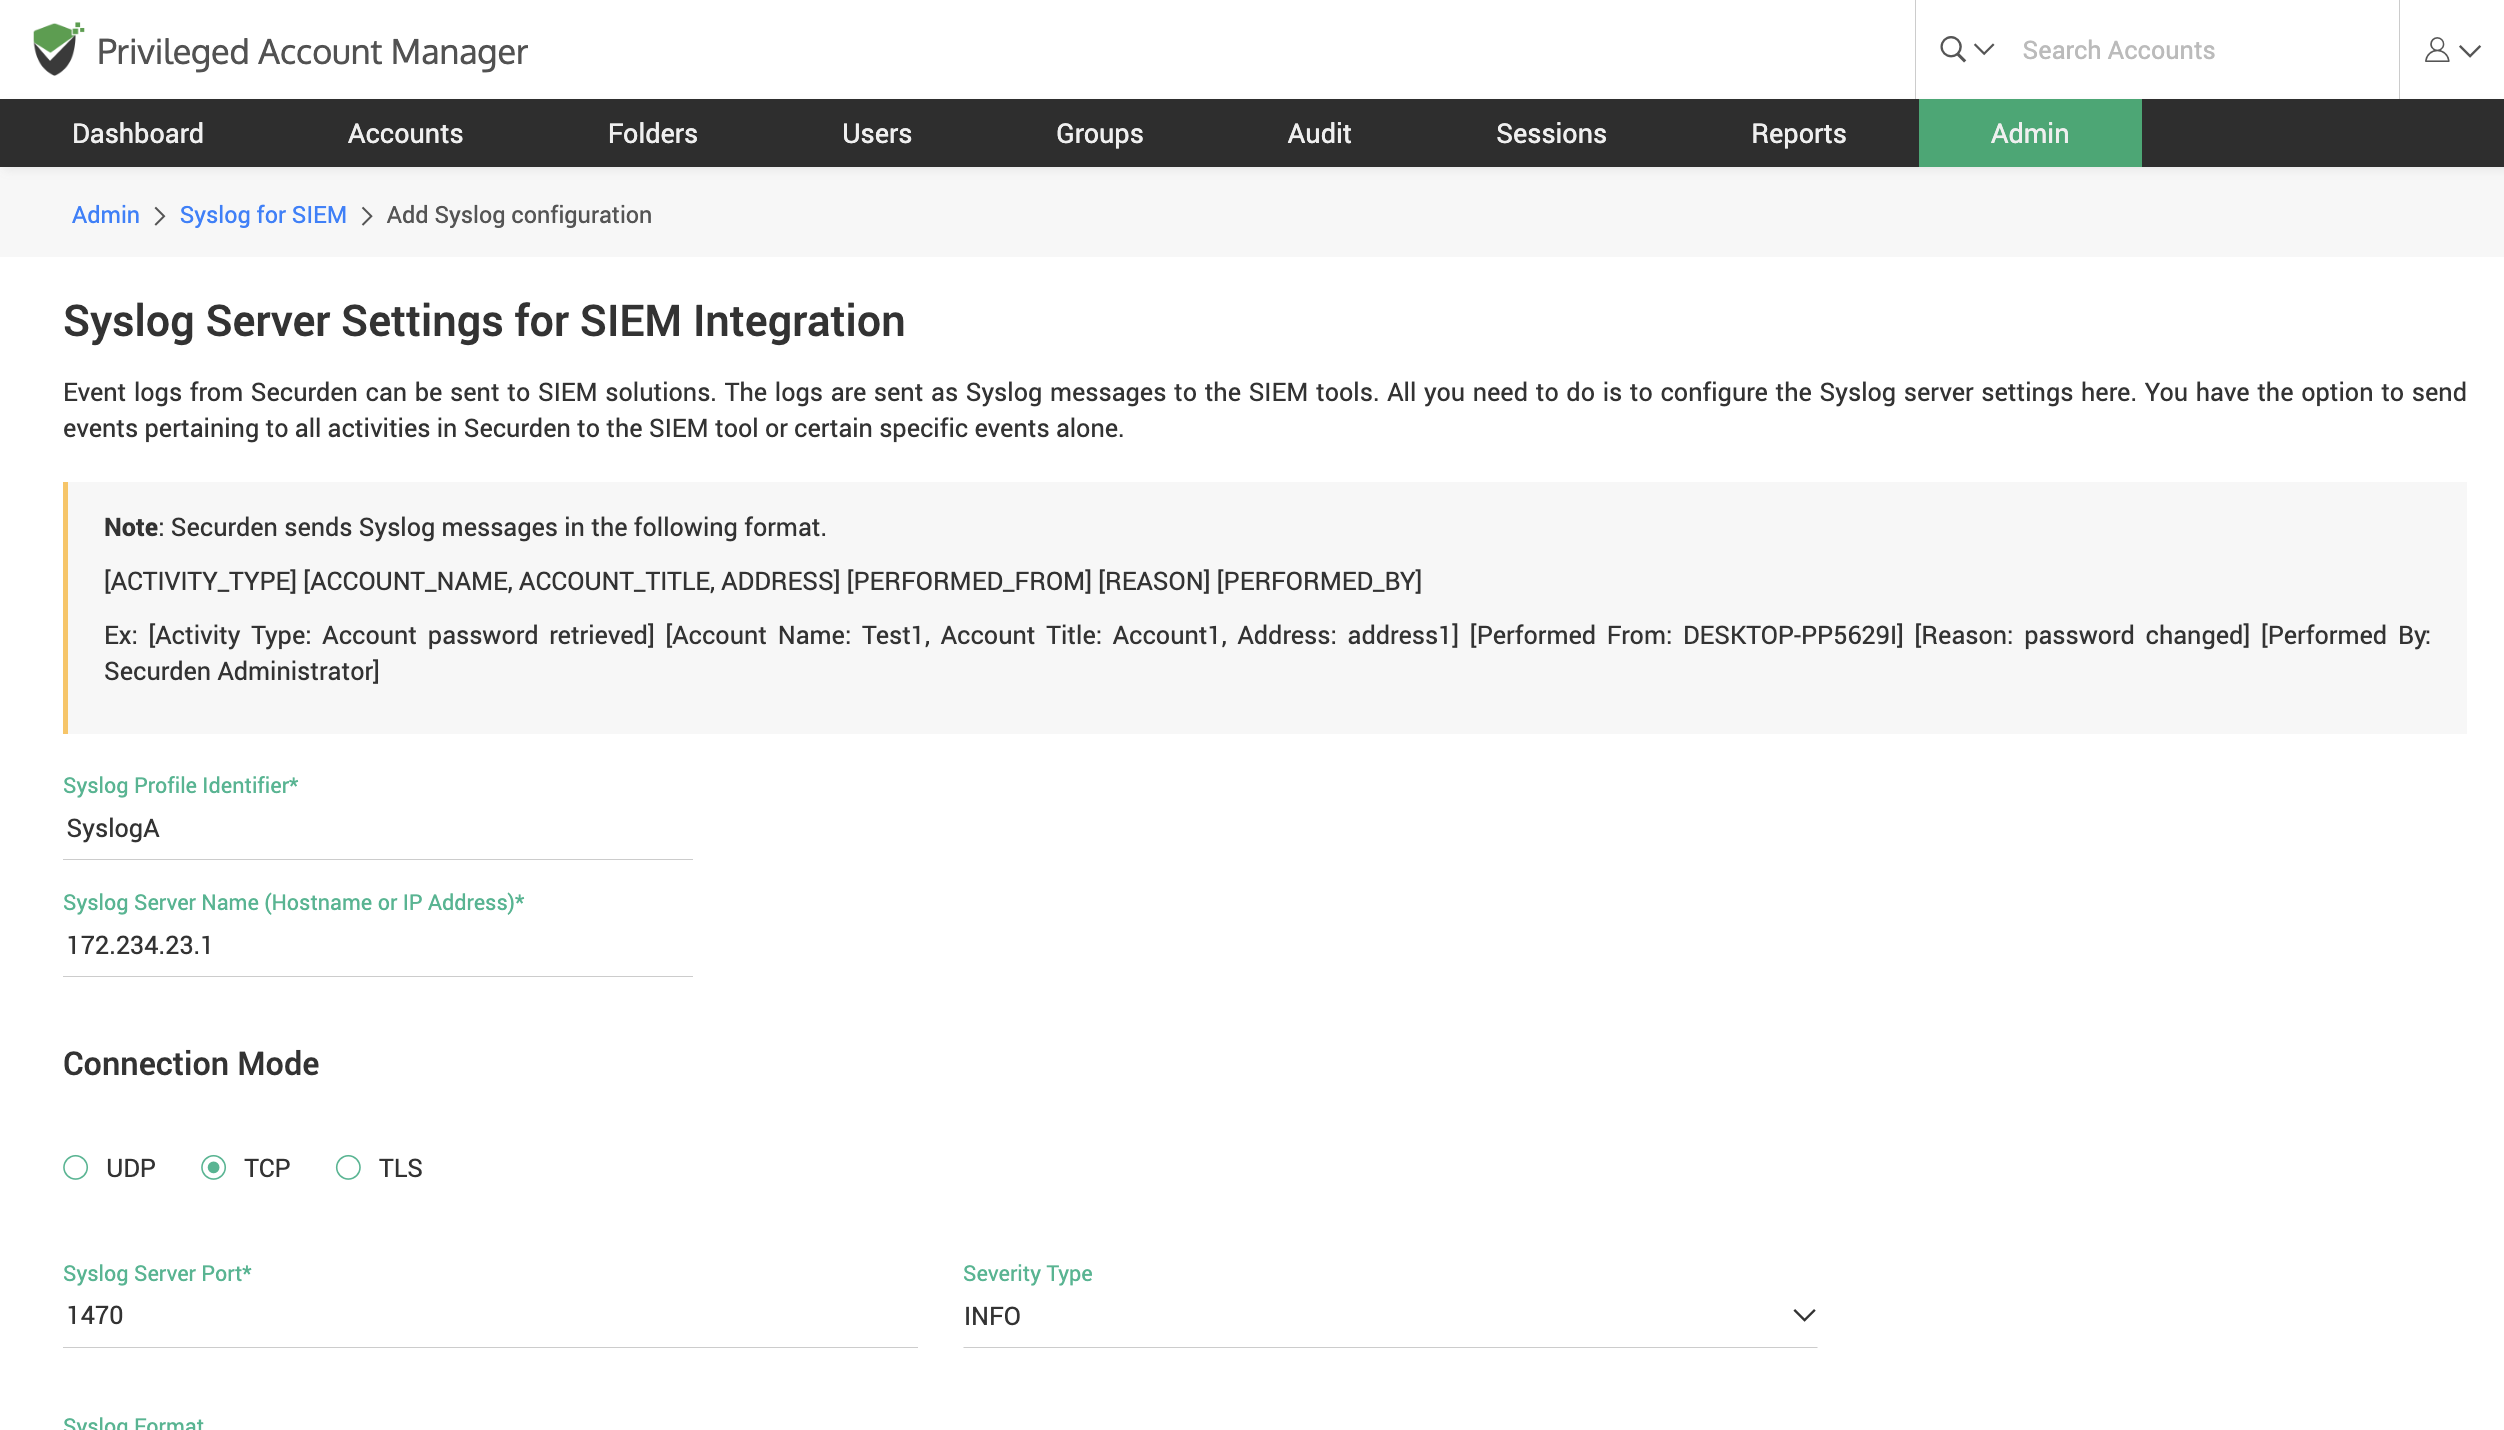Viewport: 2504px width, 1430px height.
Task: Click the Admin breadcrumb navigation link
Action: coord(105,213)
